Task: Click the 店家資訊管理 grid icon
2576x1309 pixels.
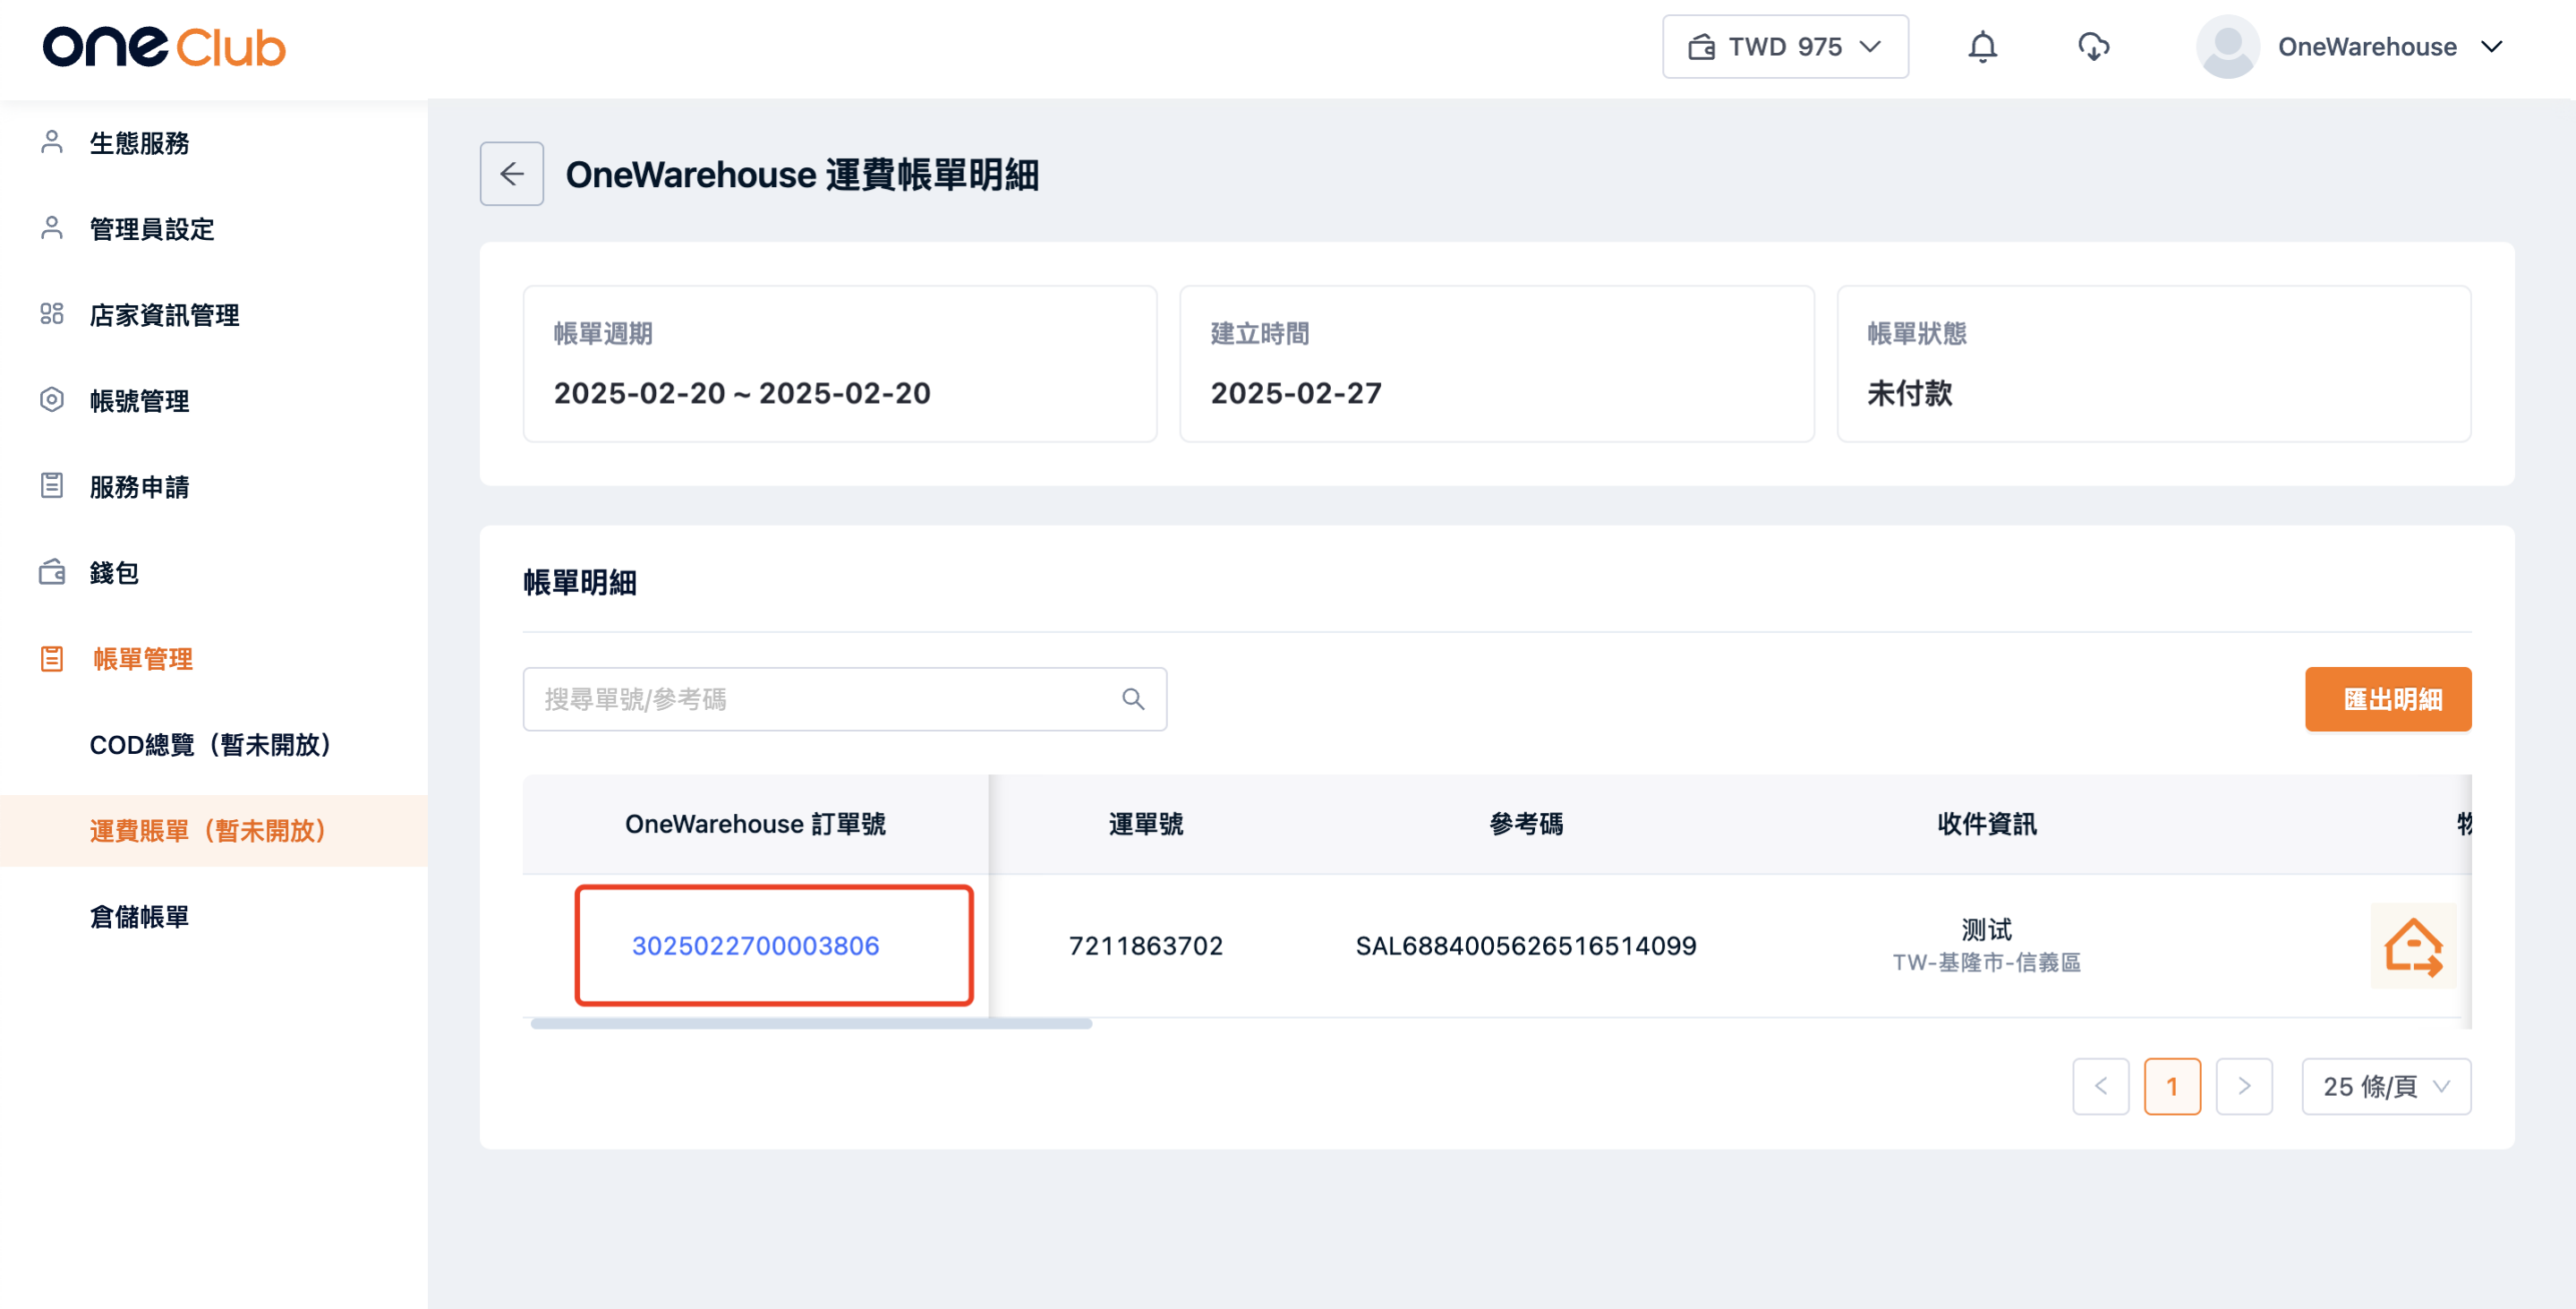Action: pyautogui.click(x=52, y=314)
